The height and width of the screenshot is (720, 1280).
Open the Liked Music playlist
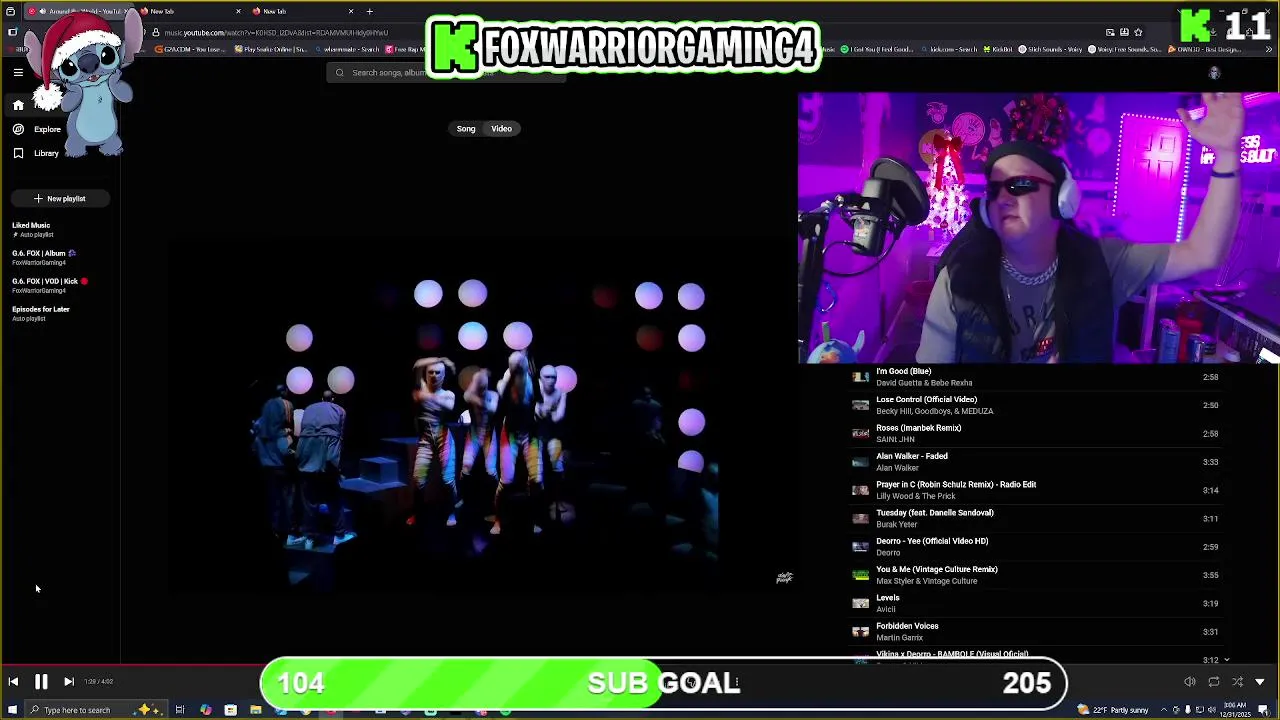31,229
